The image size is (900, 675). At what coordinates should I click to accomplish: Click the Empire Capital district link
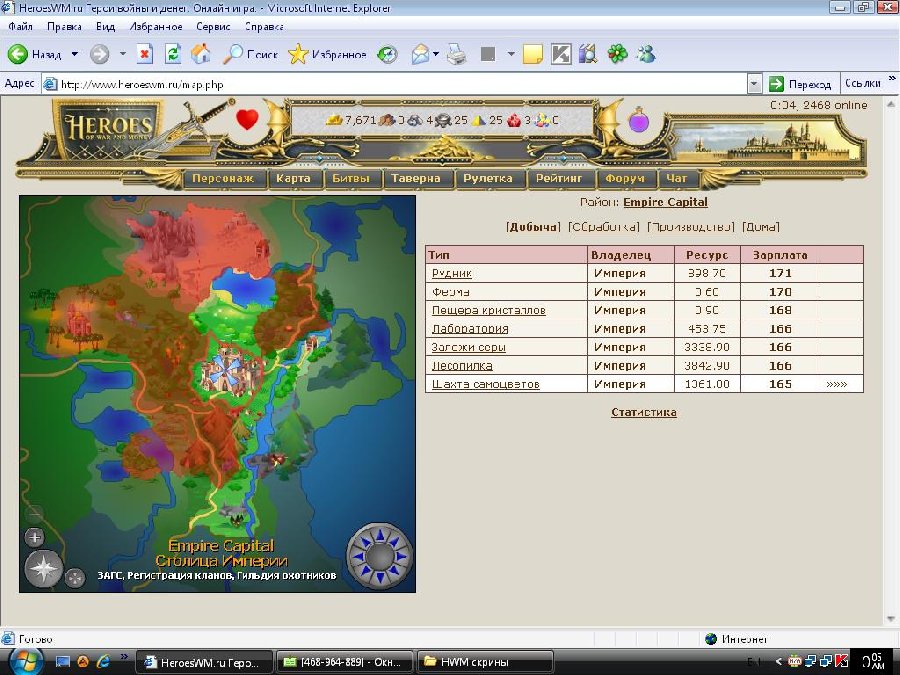click(x=665, y=202)
